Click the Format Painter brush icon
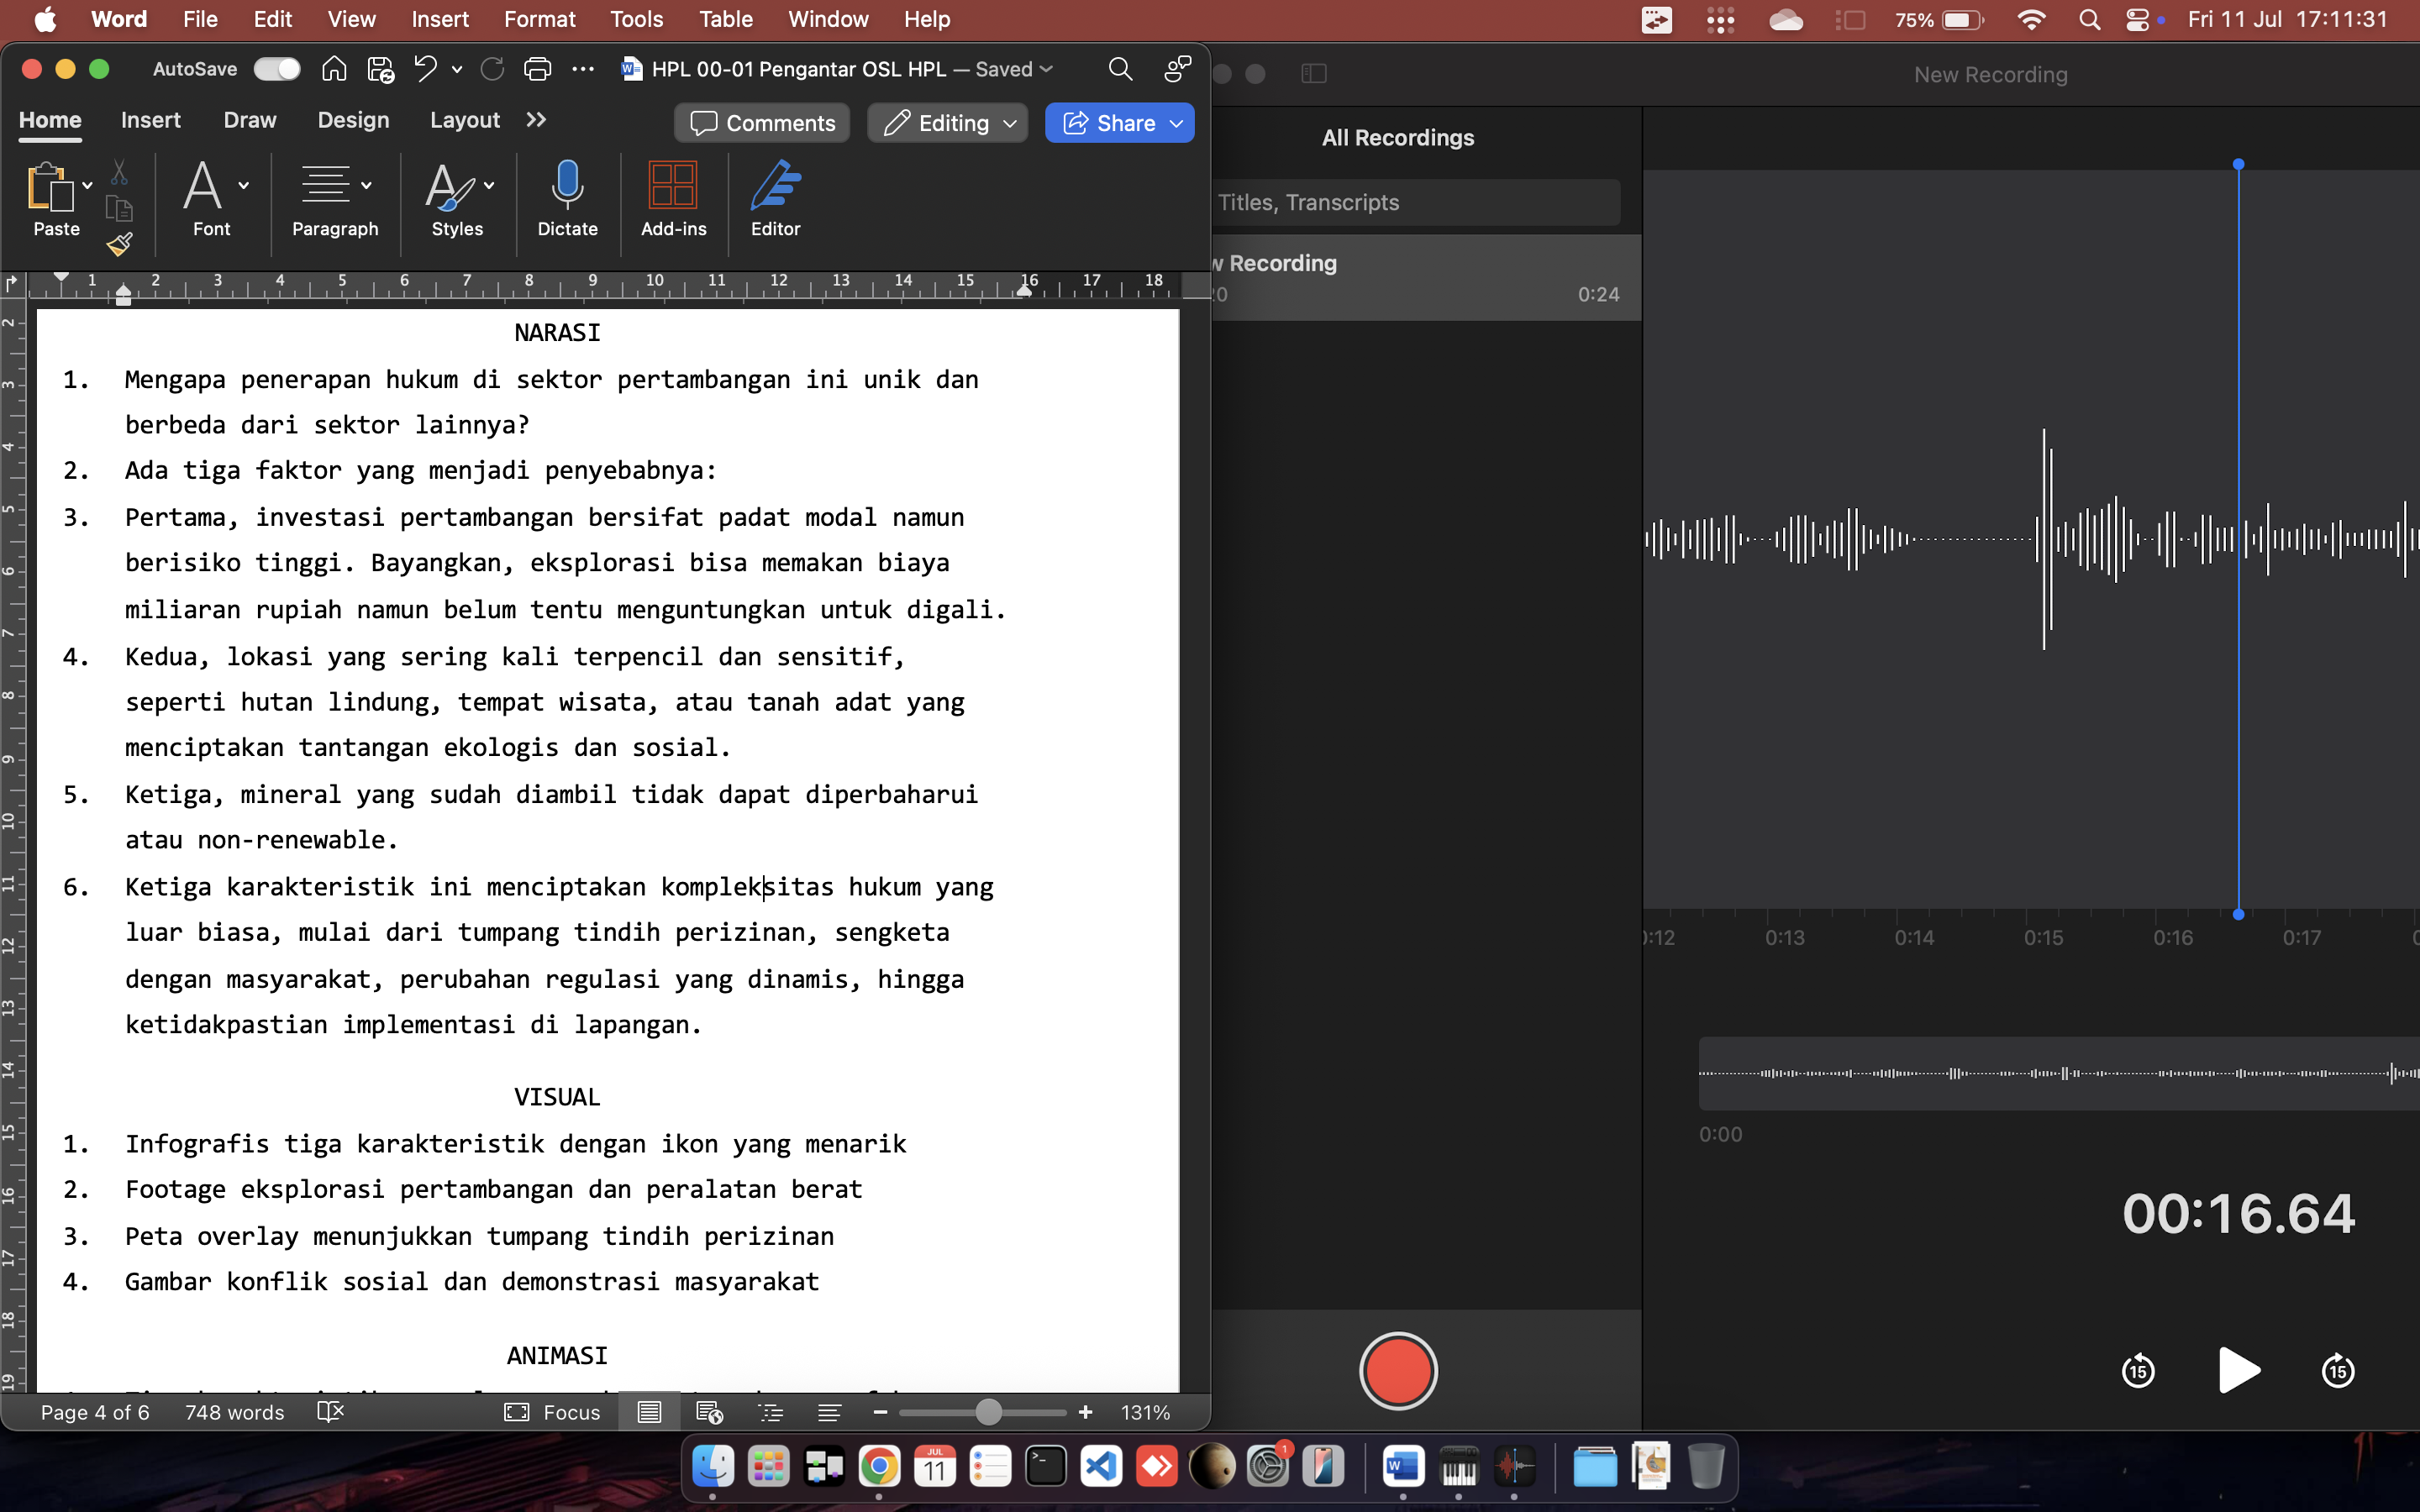Screen dimensions: 2420x1512 point(120,243)
